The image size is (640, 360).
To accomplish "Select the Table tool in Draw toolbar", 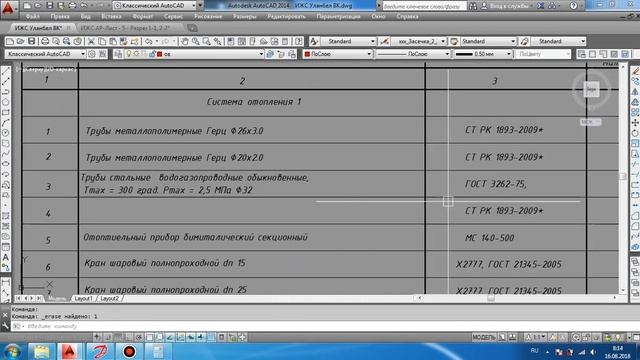I will point(6,247).
